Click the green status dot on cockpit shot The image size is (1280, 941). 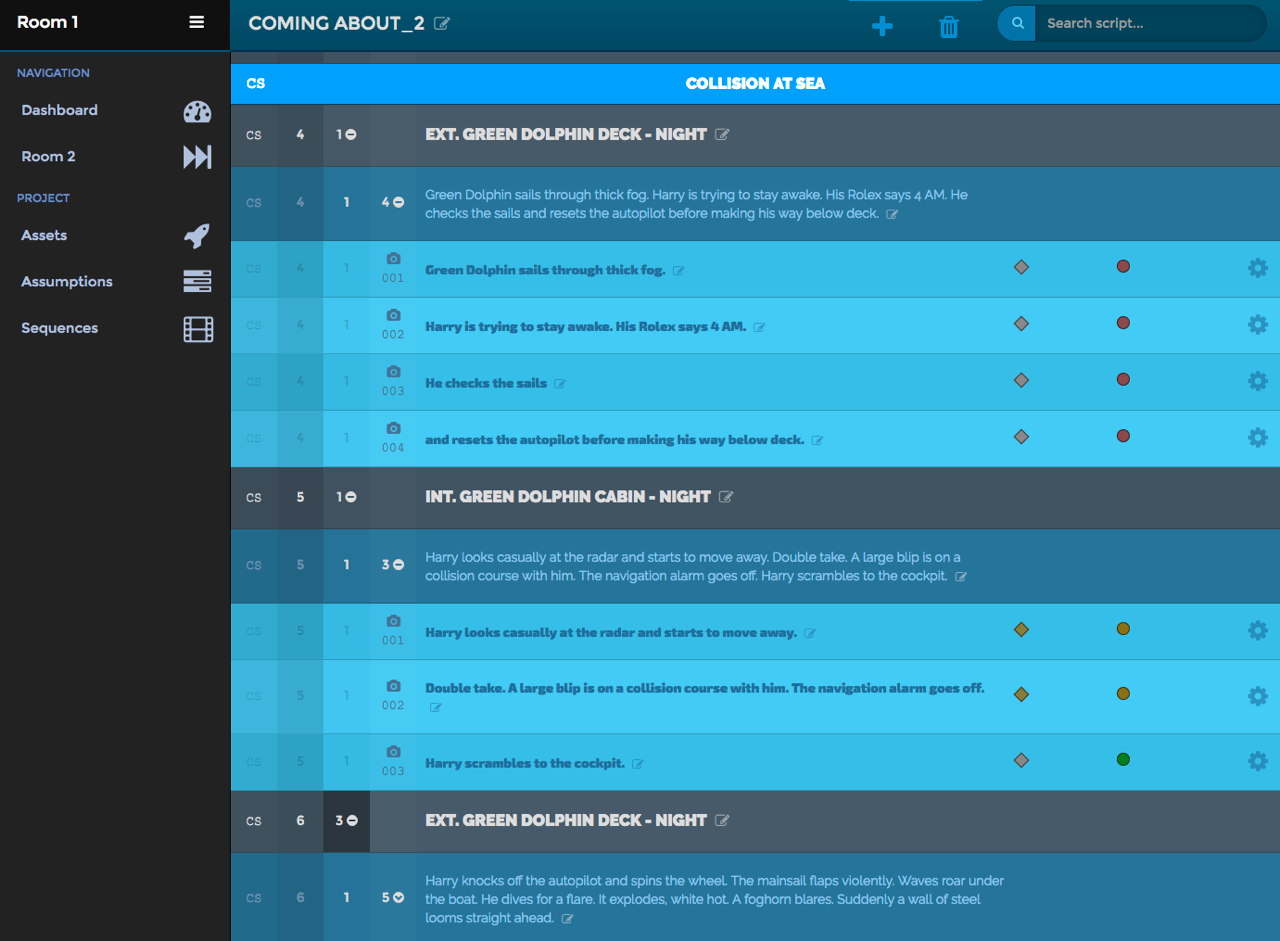point(1123,759)
